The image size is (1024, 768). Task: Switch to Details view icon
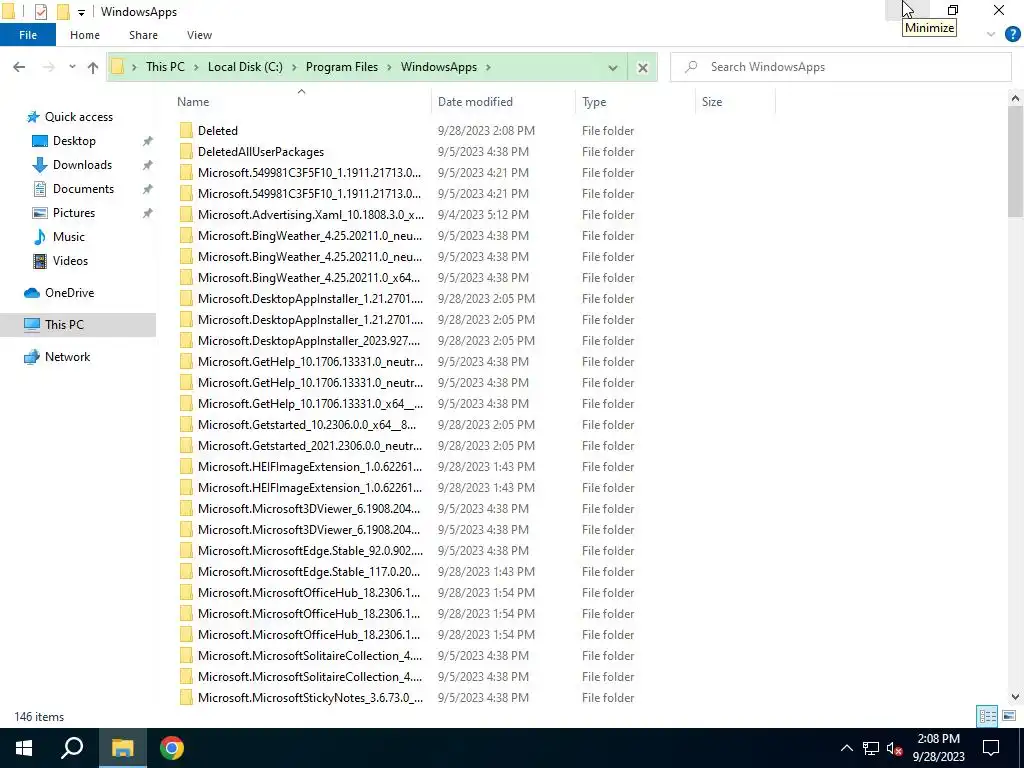[987, 716]
